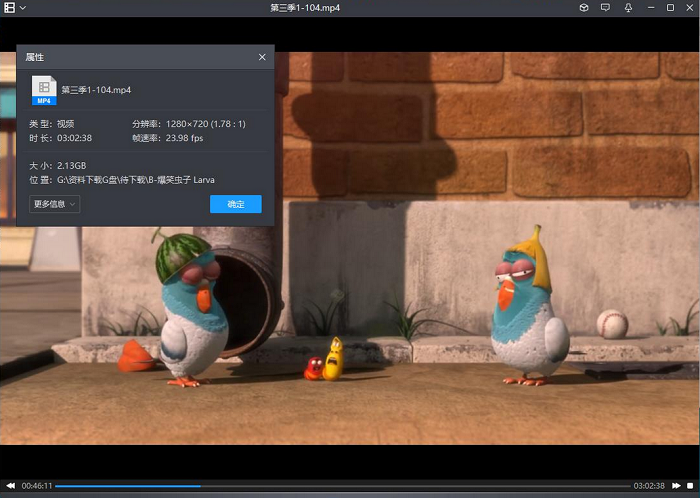Expand the 更多信息 dropdown
This screenshot has height=498, width=700.
54,204
